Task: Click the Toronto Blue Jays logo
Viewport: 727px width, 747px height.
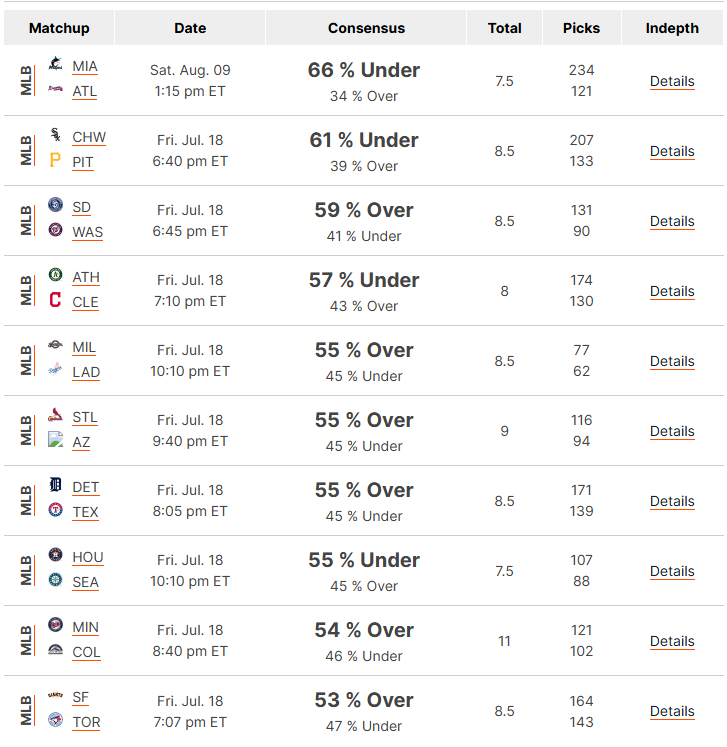Action: [x=55, y=719]
